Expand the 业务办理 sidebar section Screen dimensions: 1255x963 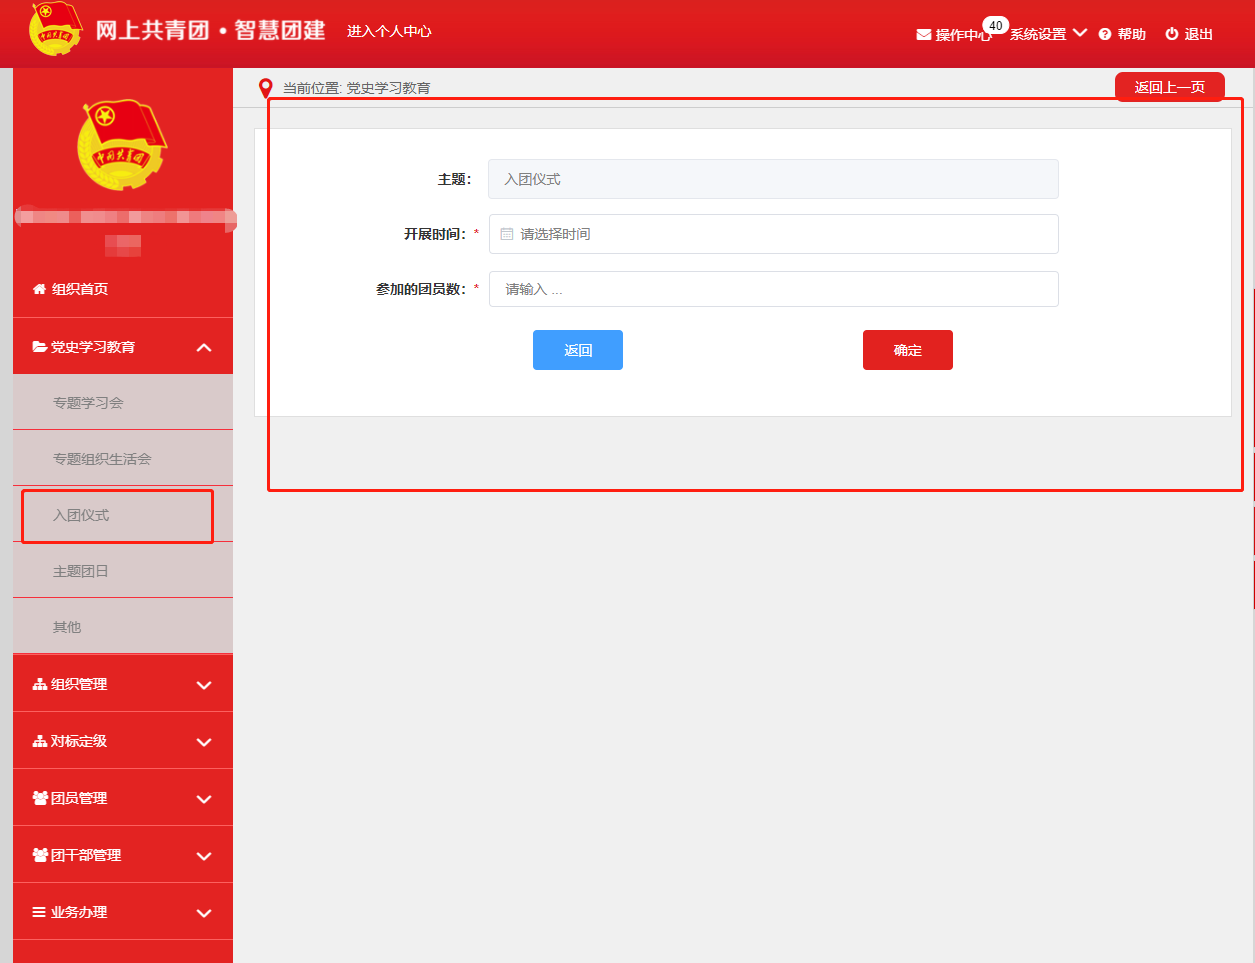click(204, 913)
